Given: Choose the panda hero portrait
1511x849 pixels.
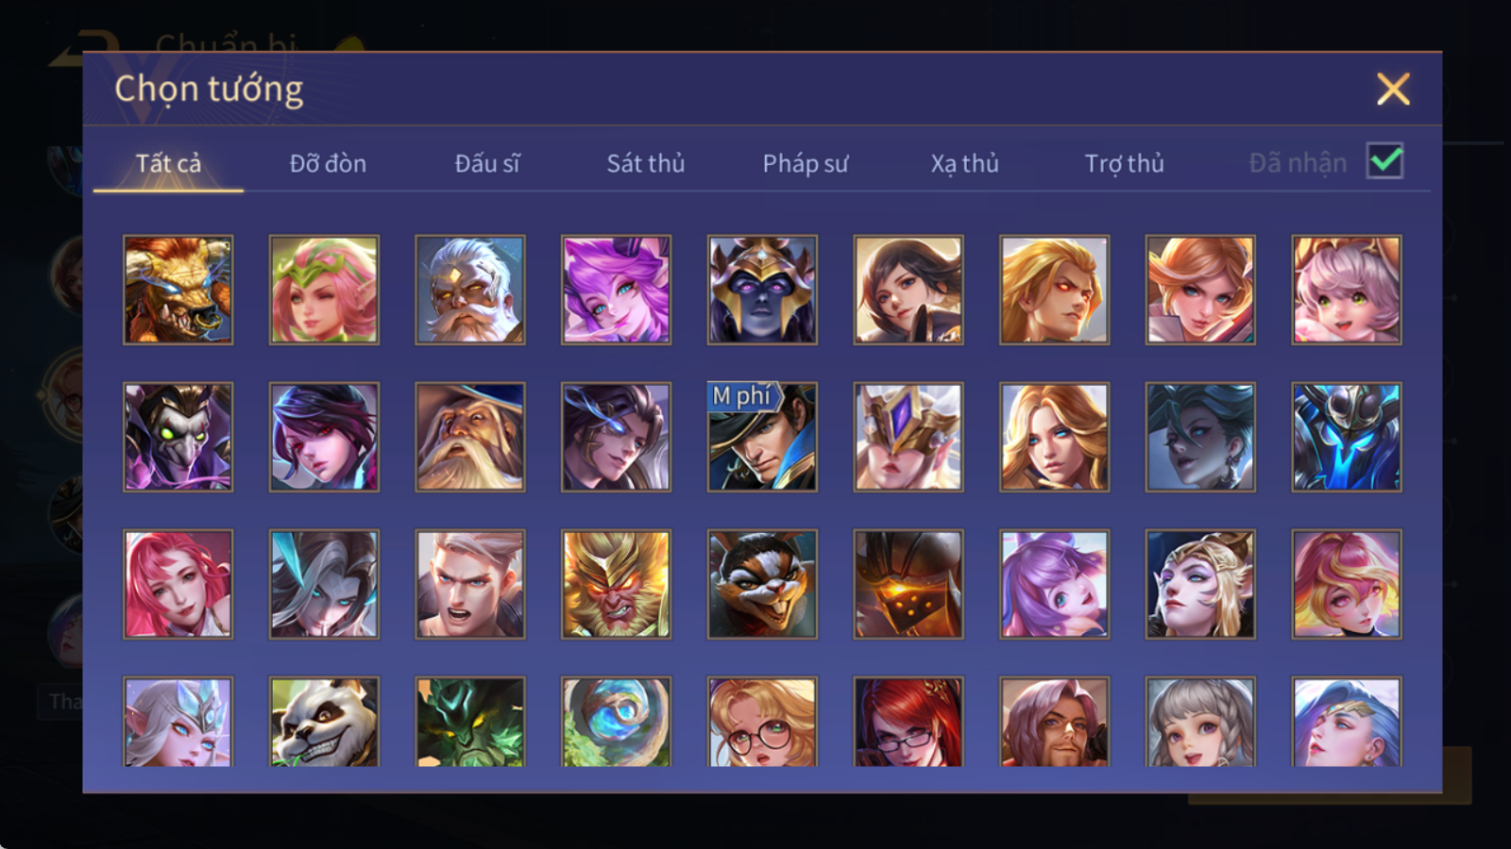Looking at the screenshot, I should coord(324,722).
